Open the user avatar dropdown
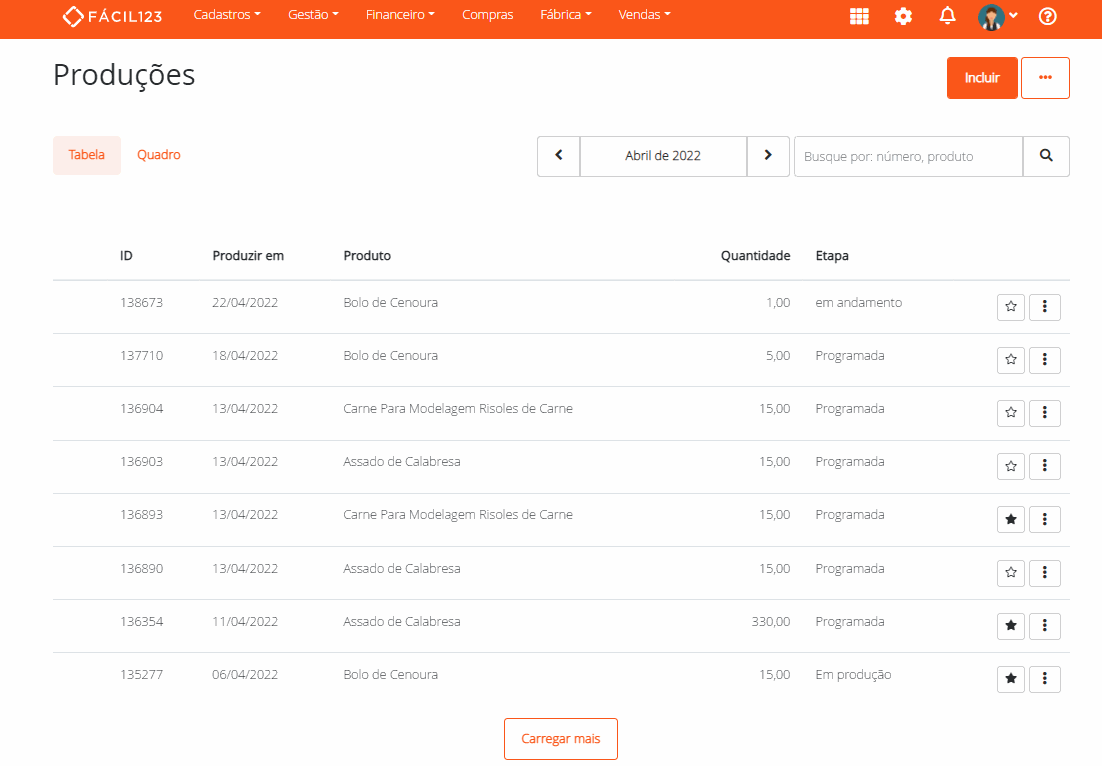Screen dimensions: 1102x766 pyautogui.click(x=997, y=17)
